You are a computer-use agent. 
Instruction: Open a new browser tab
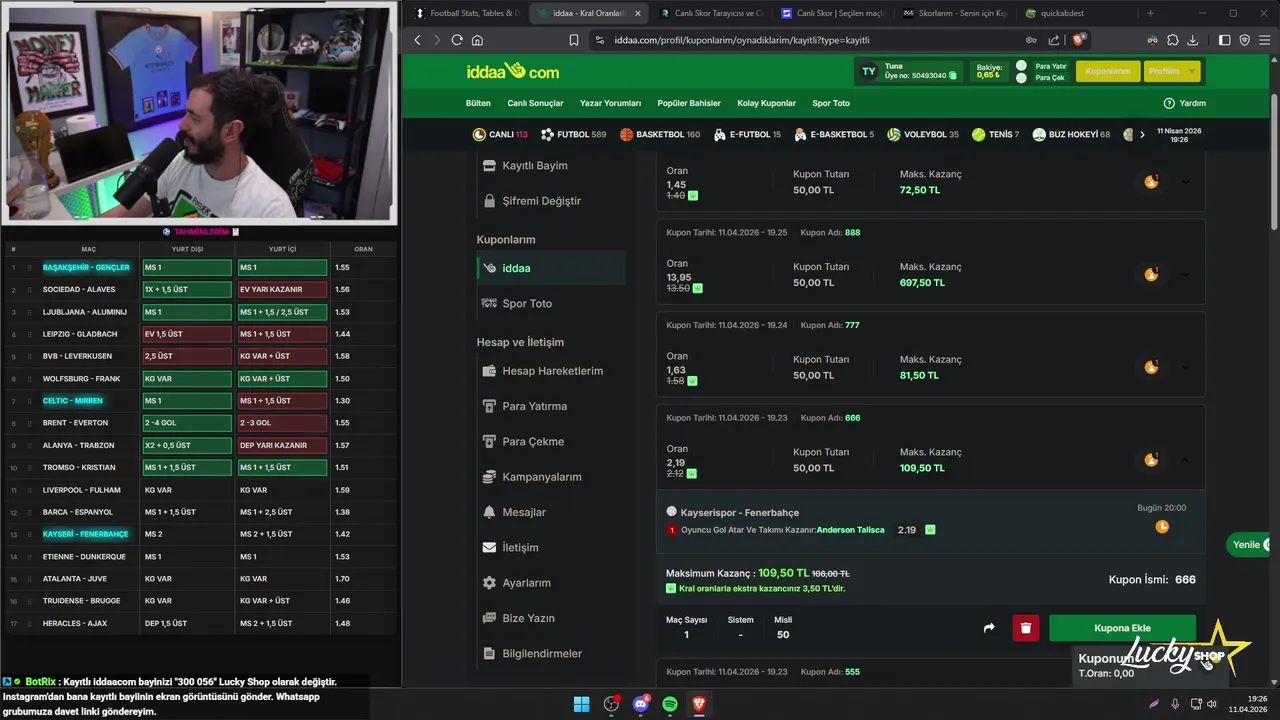1150,13
